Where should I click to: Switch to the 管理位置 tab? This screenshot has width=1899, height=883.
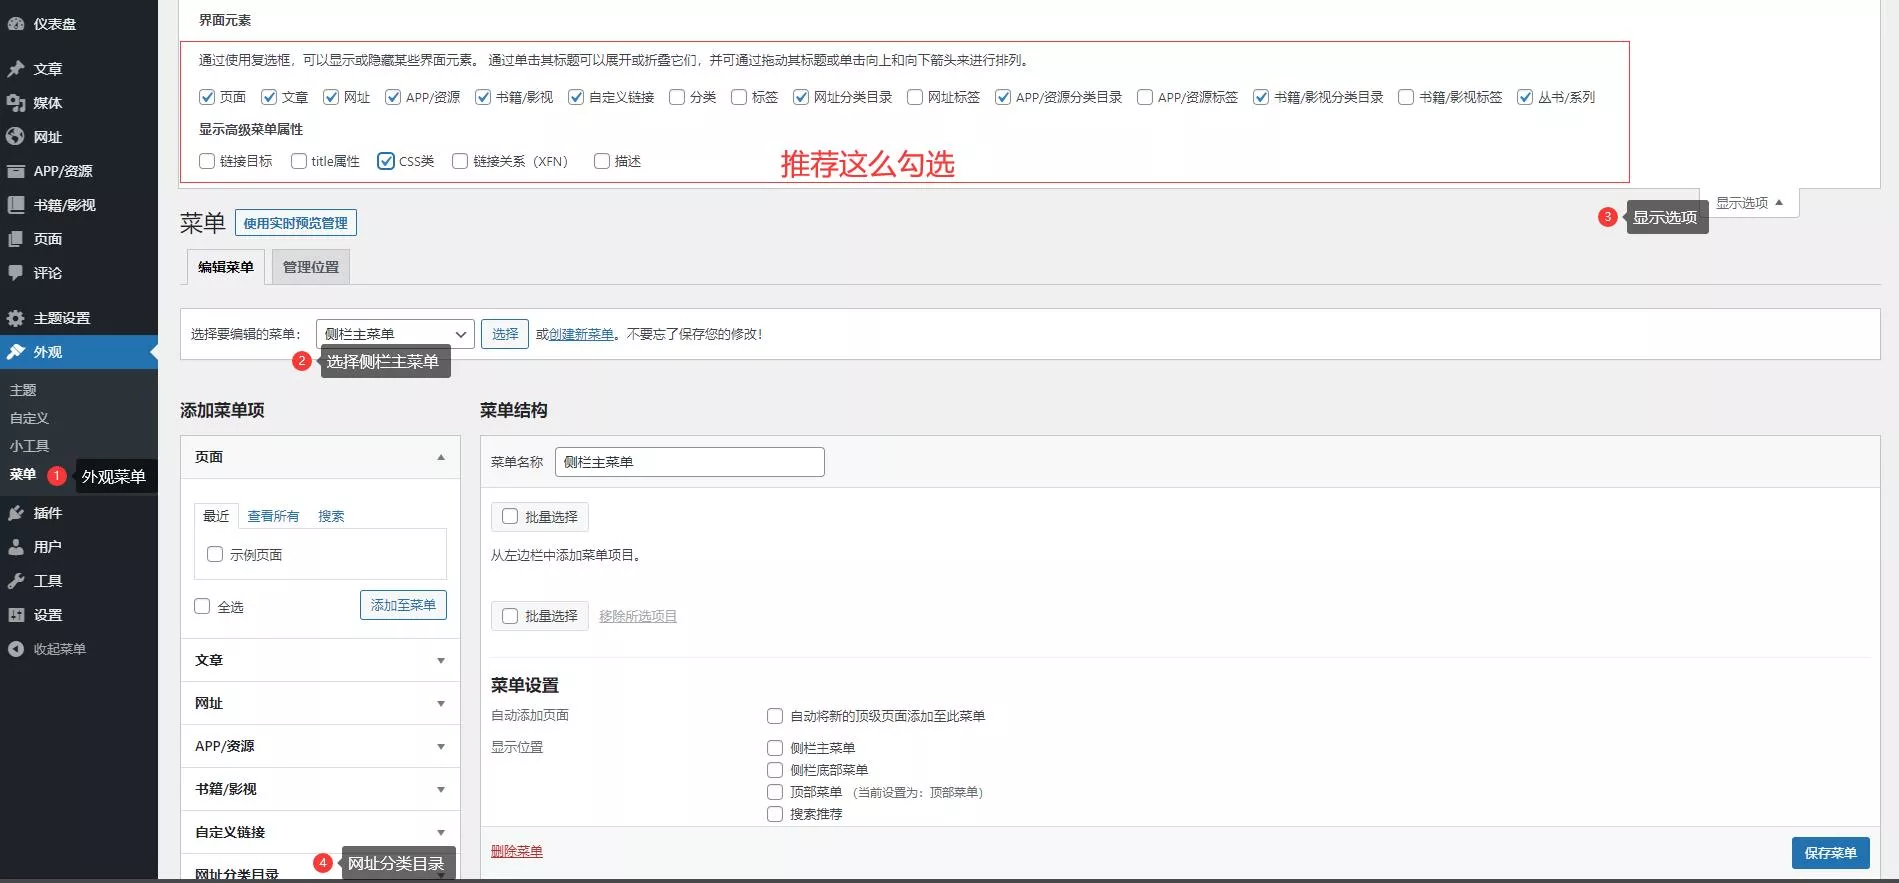311,267
